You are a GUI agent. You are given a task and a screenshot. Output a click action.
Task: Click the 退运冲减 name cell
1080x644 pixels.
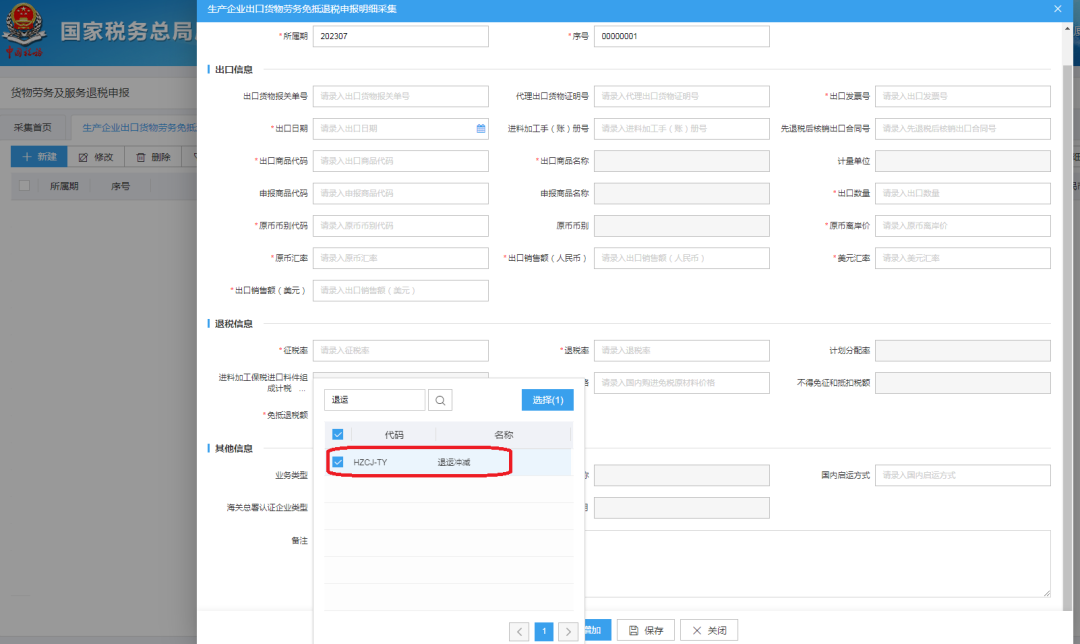point(454,462)
